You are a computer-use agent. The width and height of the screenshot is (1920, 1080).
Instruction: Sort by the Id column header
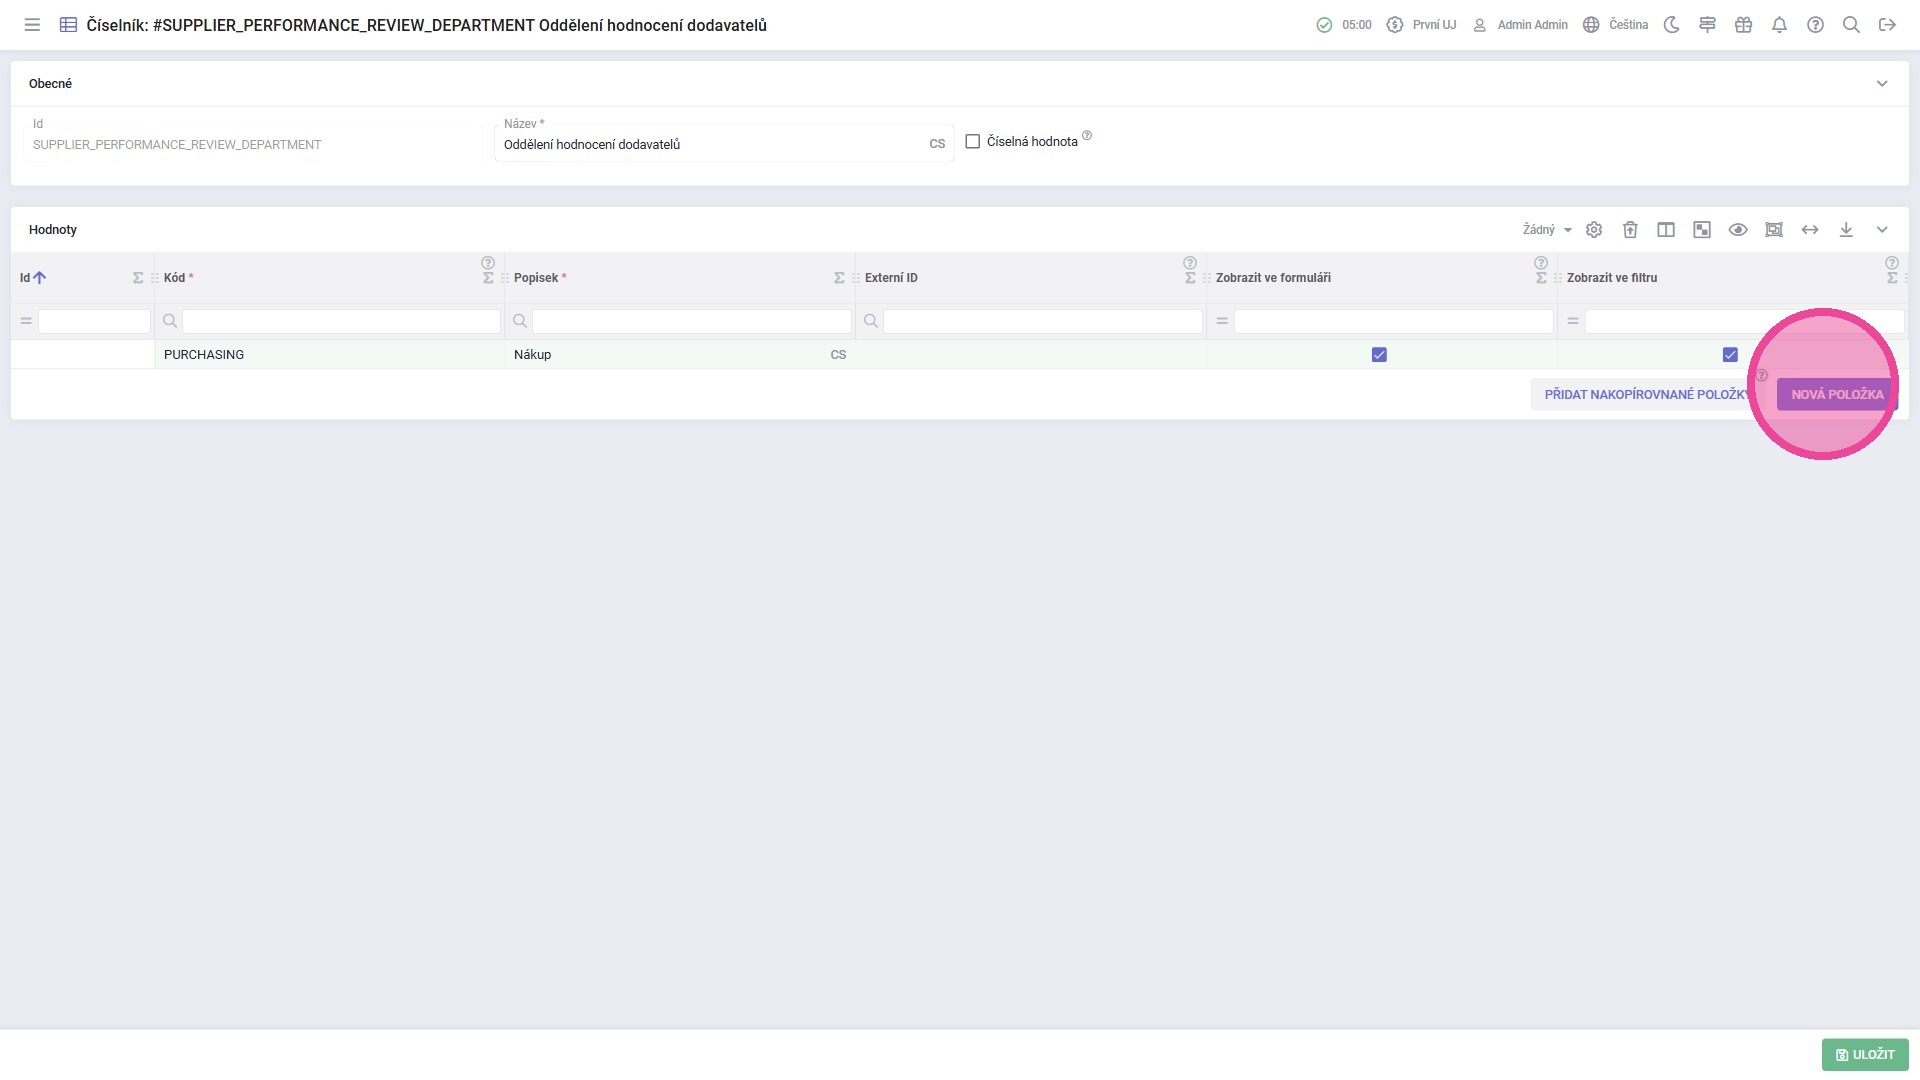tap(25, 278)
